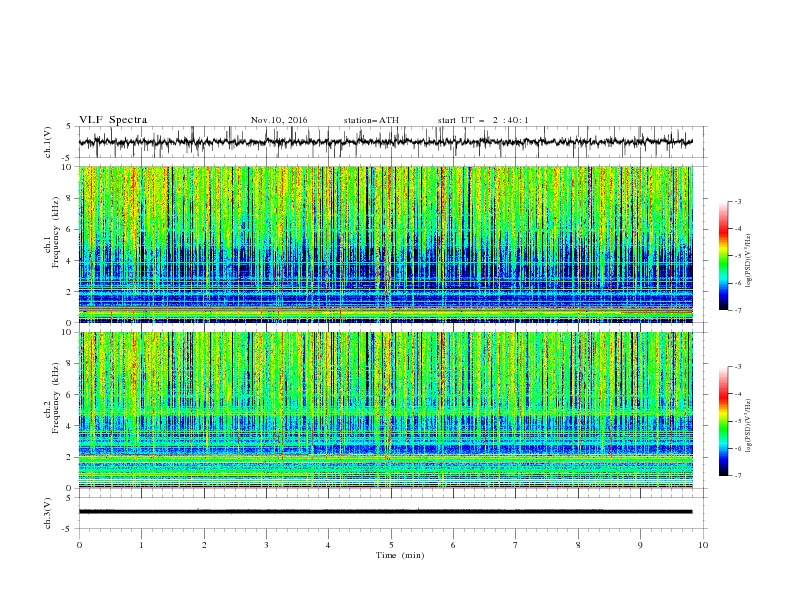The width and height of the screenshot is (792, 612).
Task: Click lower colorbar log(PSD)(V²/Hz) label
Action: (749, 425)
